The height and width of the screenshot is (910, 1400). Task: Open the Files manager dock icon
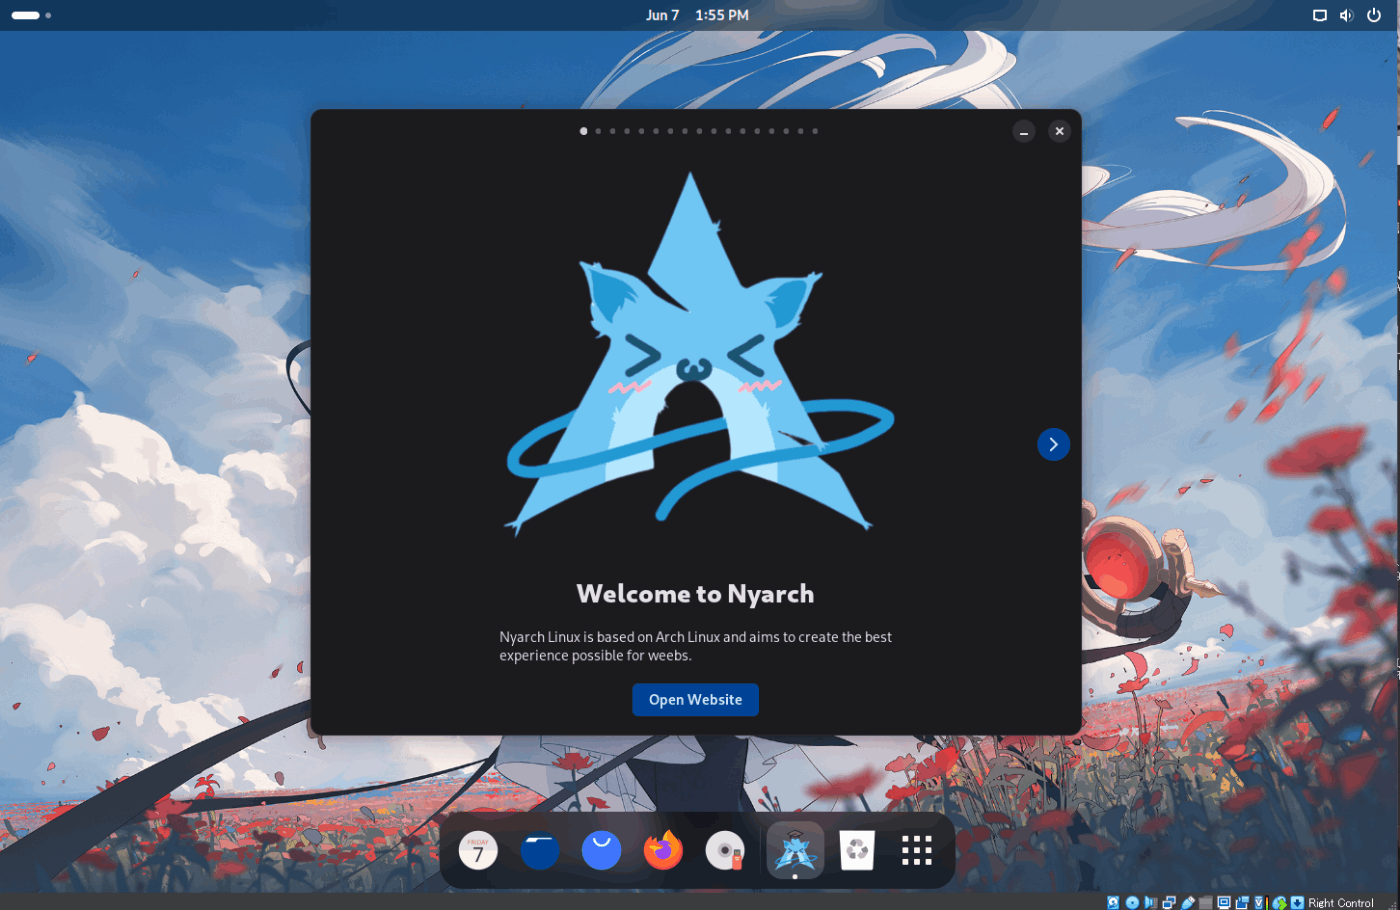540,851
